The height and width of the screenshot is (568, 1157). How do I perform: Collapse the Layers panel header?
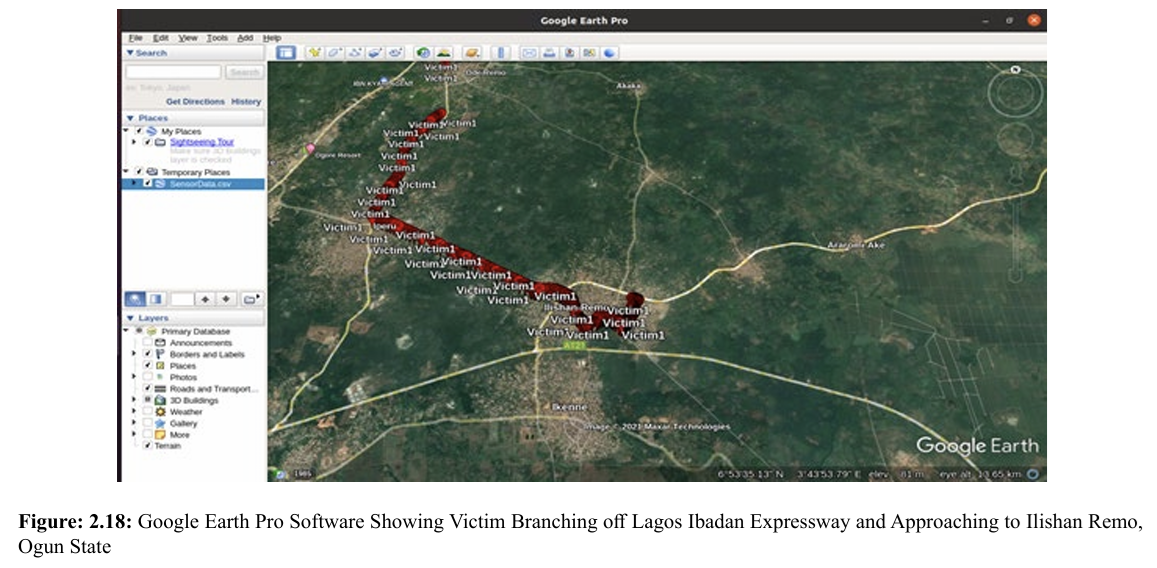130,318
